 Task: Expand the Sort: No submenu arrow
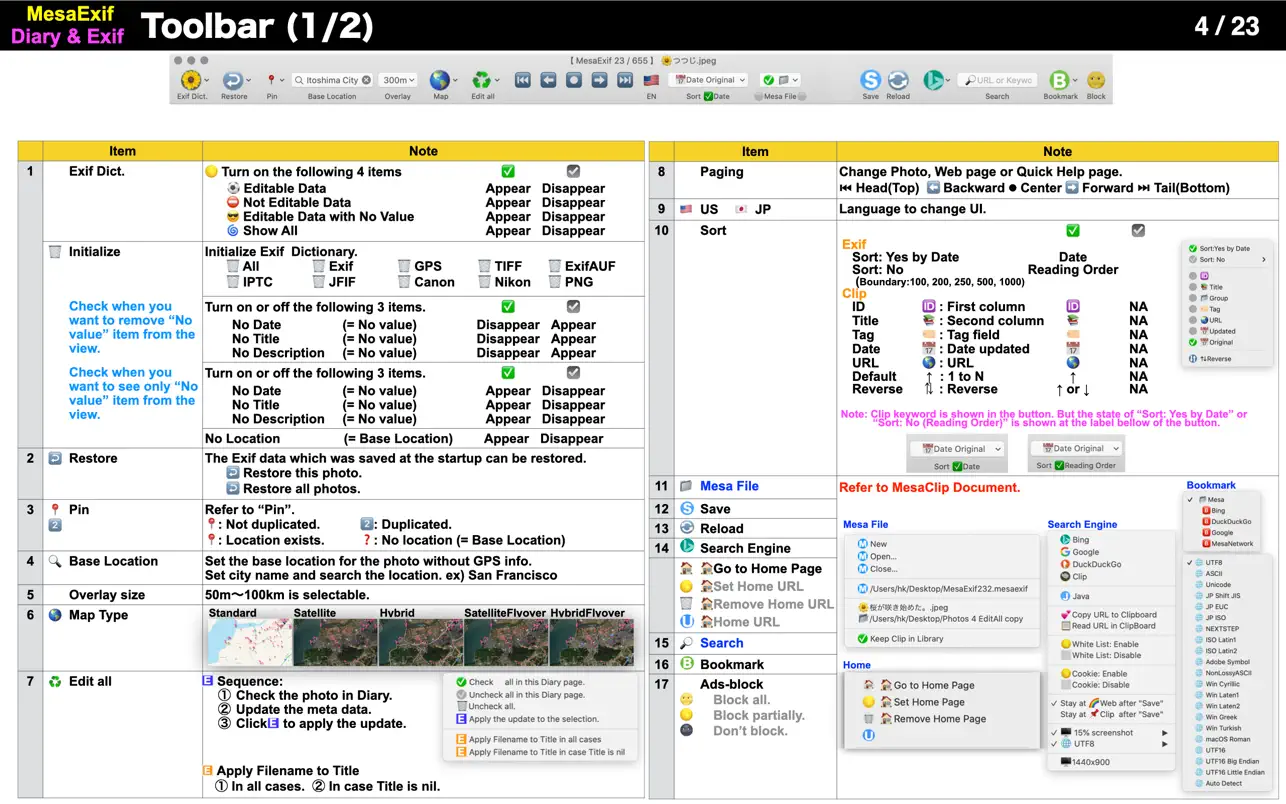1264,260
